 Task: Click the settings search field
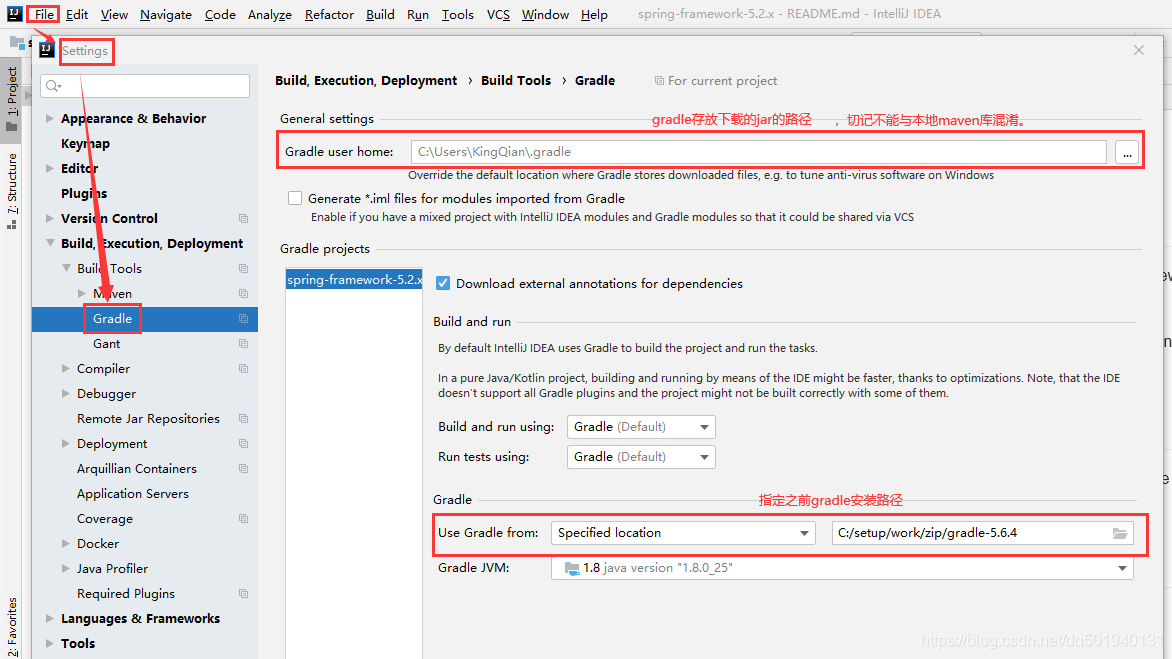point(146,86)
